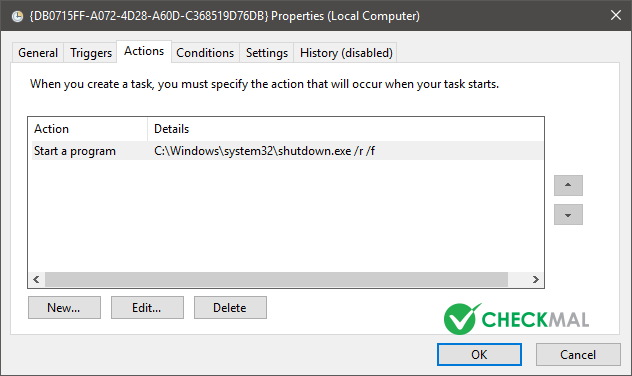The width and height of the screenshot is (632, 376).
Task: Confirm with the OK button
Action: point(479,355)
